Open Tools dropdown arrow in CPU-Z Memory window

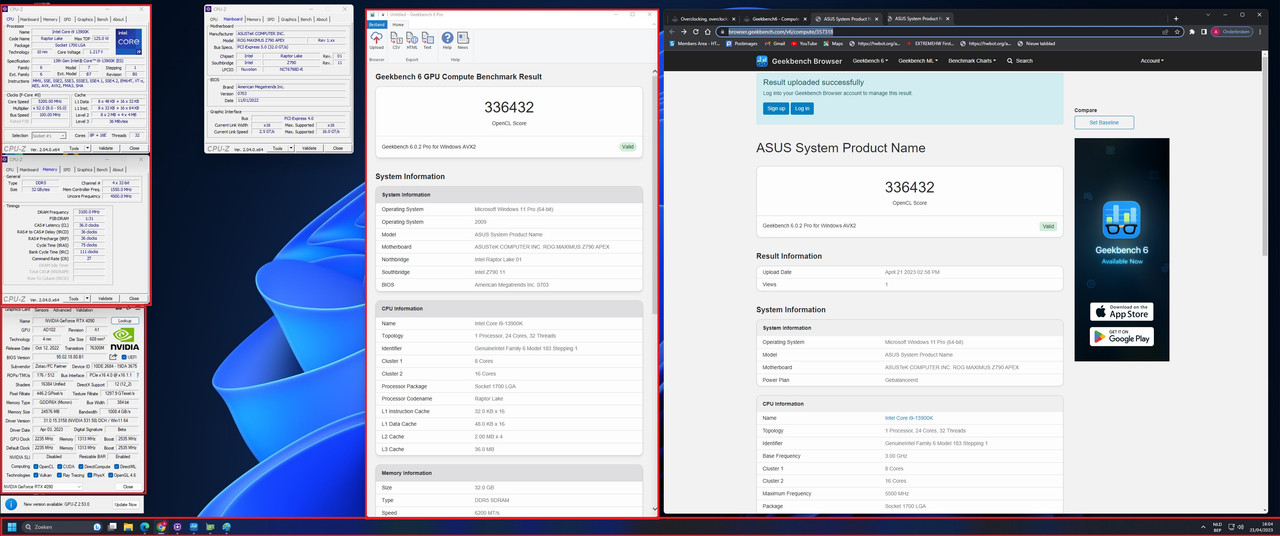pos(87,298)
